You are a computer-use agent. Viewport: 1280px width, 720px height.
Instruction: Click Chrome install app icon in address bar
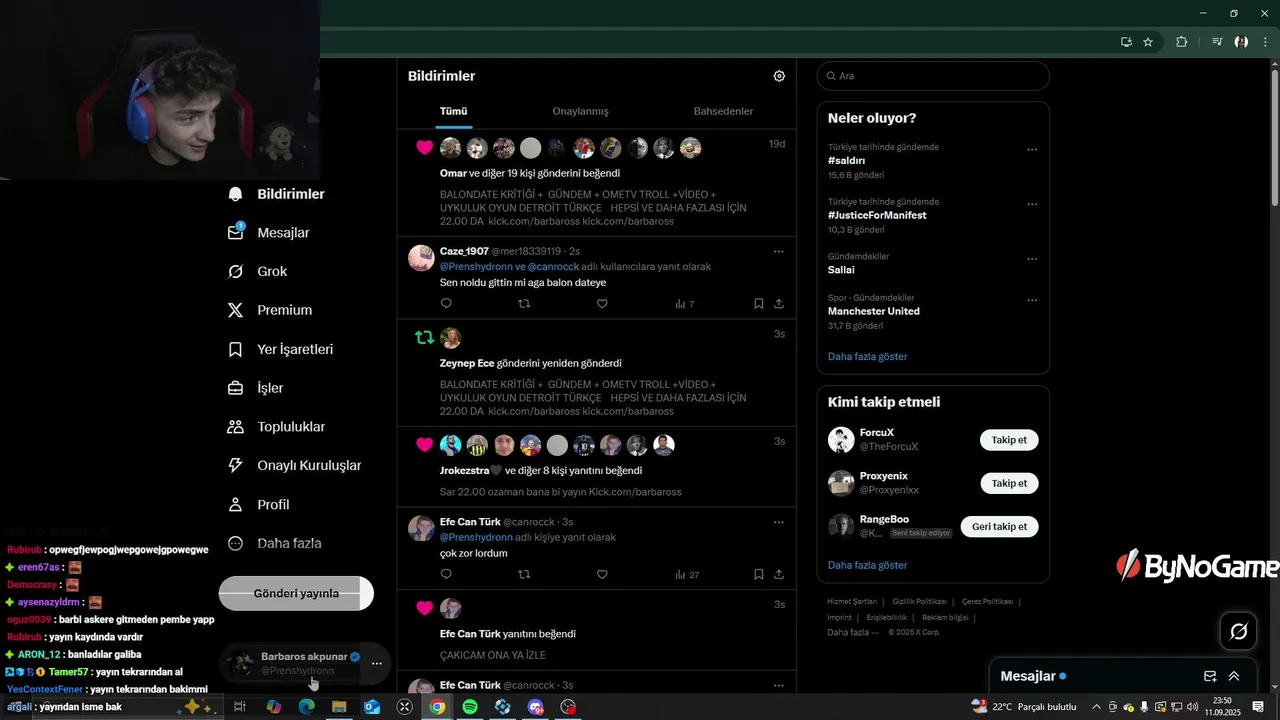click(1126, 42)
